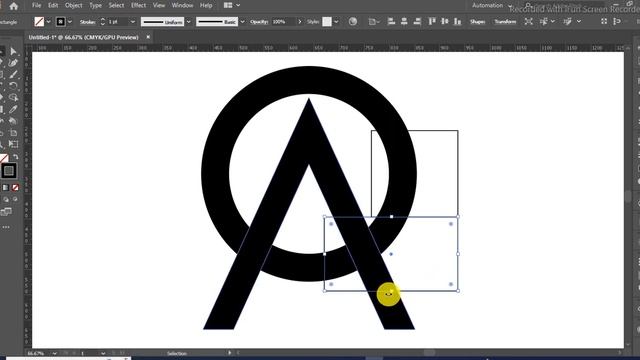Image resolution: width=640 pixels, height=360 pixels.
Task: Select the Eyedropper tool
Action: [13, 109]
